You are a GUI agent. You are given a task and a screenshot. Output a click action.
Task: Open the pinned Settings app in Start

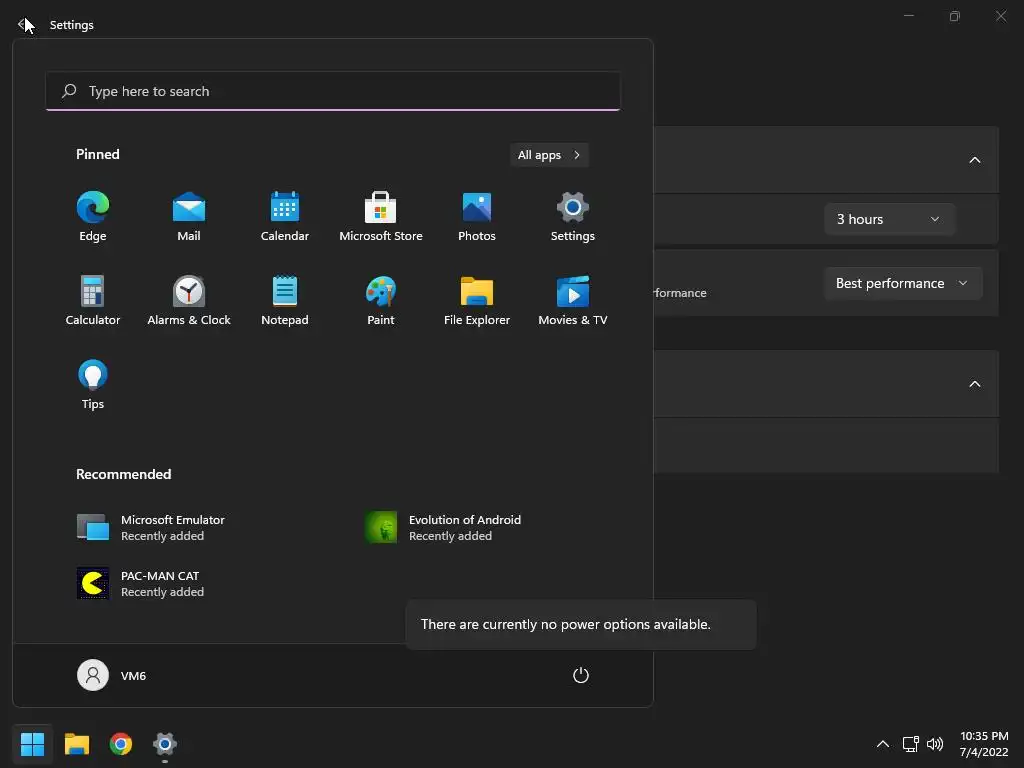[573, 217]
